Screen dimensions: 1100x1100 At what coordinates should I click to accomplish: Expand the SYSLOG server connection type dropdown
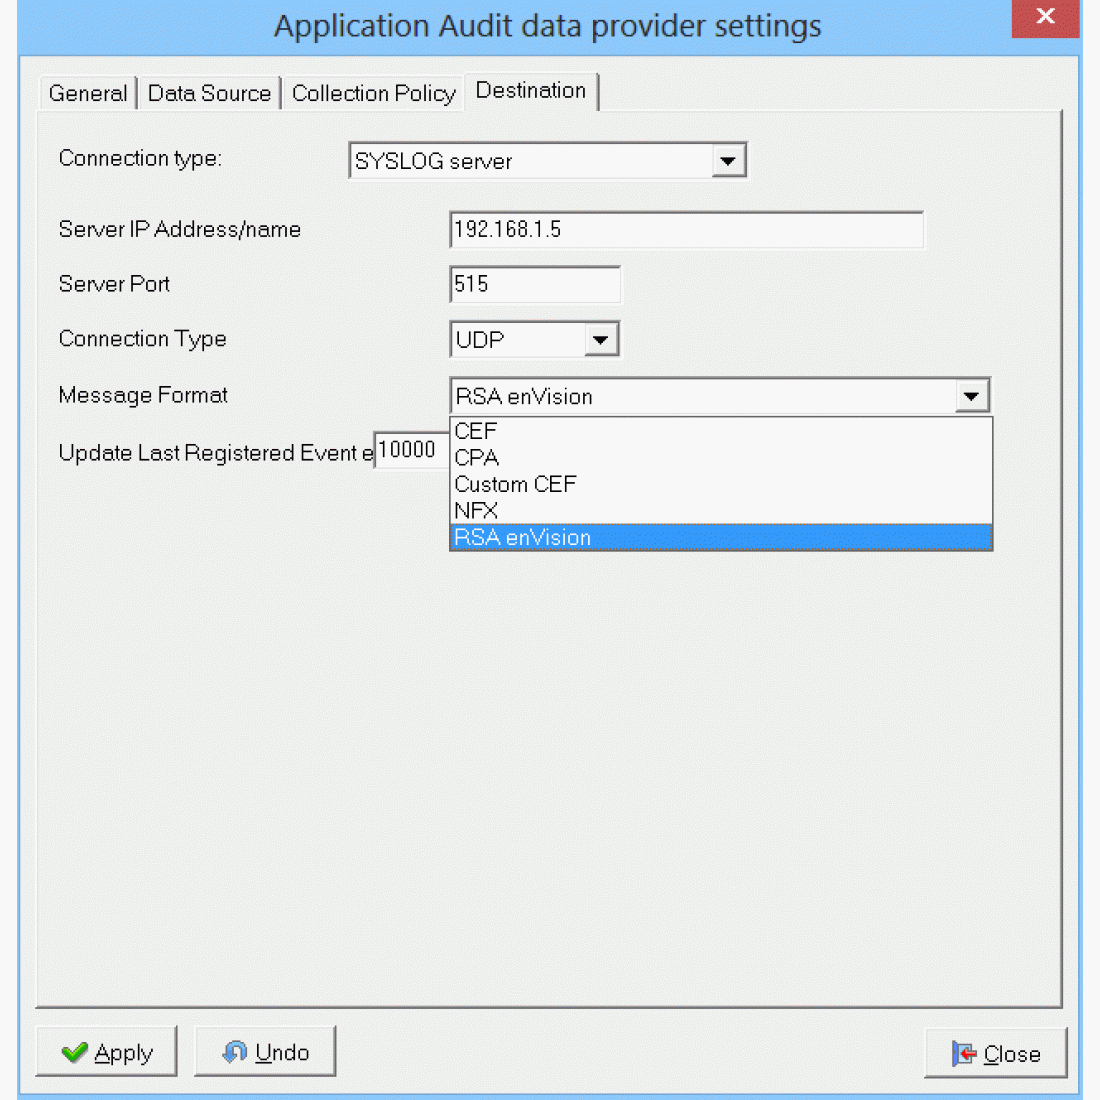728,161
